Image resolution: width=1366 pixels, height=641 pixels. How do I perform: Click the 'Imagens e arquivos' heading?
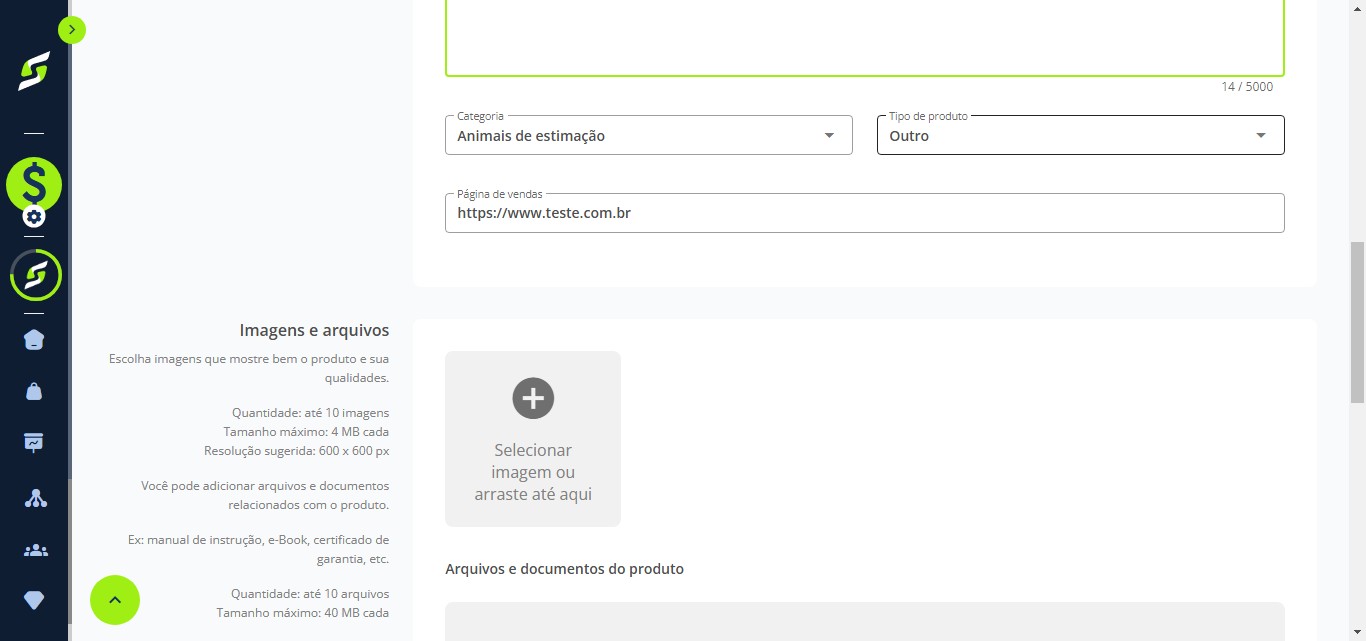click(x=314, y=330)
